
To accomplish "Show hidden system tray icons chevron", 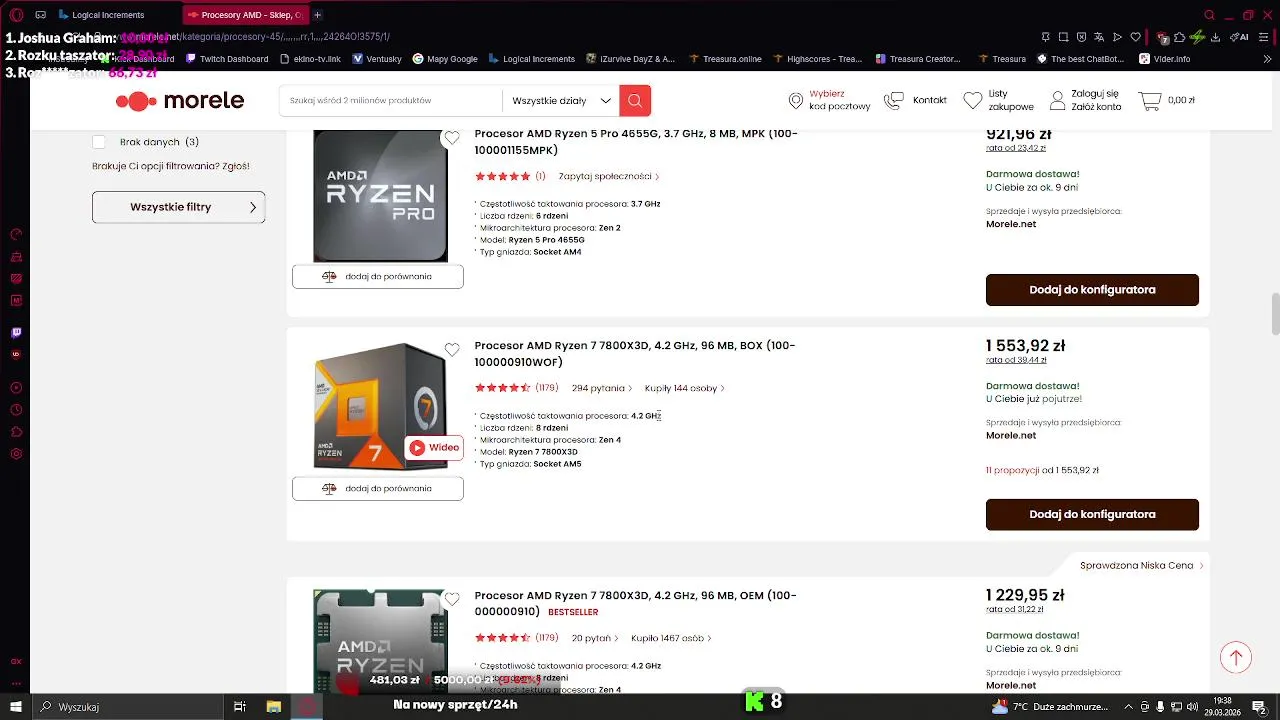I will click(x=1129, y=707).
